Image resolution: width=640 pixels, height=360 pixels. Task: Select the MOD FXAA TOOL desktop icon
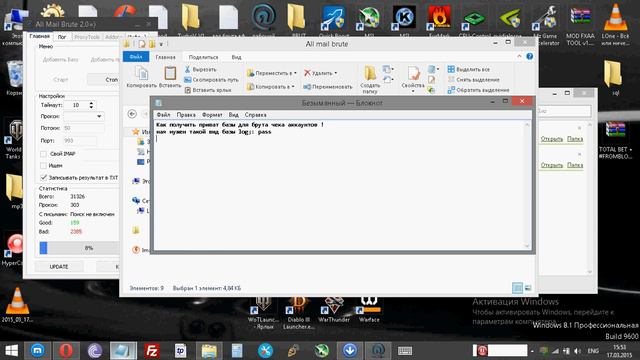click(580, 24)
